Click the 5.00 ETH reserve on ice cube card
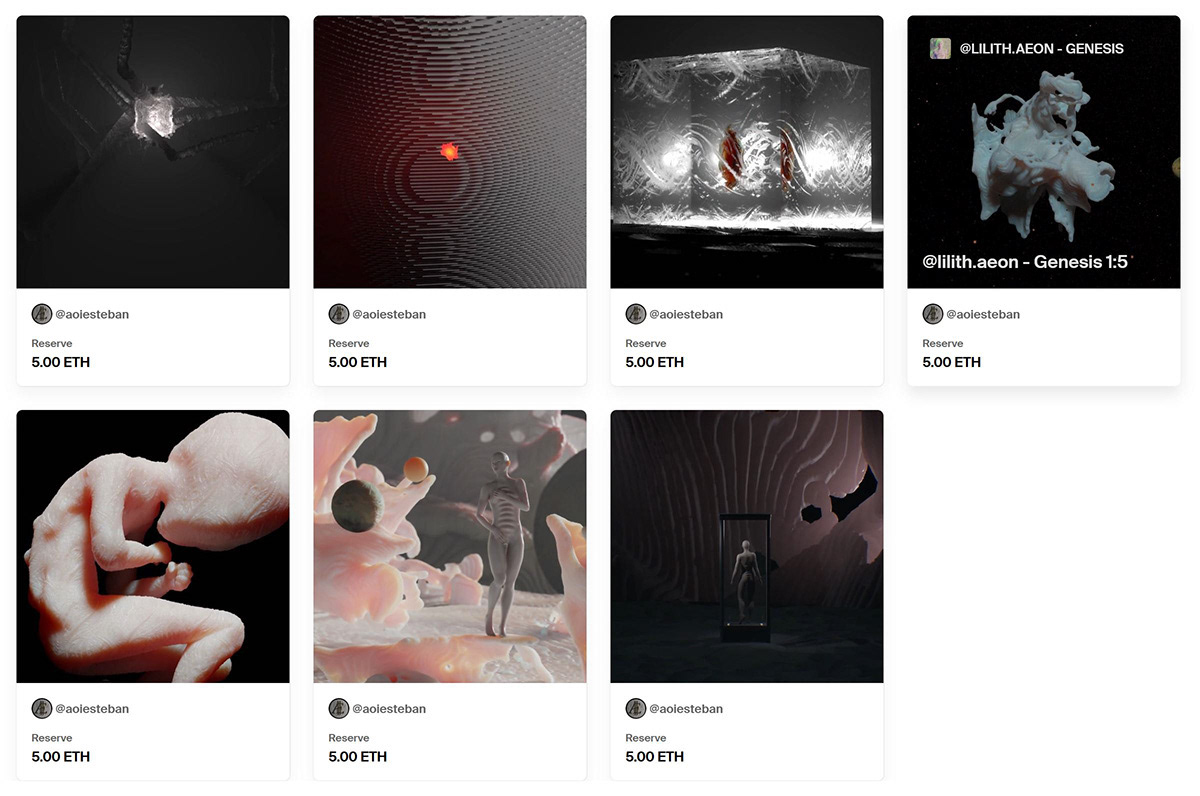 655,362
